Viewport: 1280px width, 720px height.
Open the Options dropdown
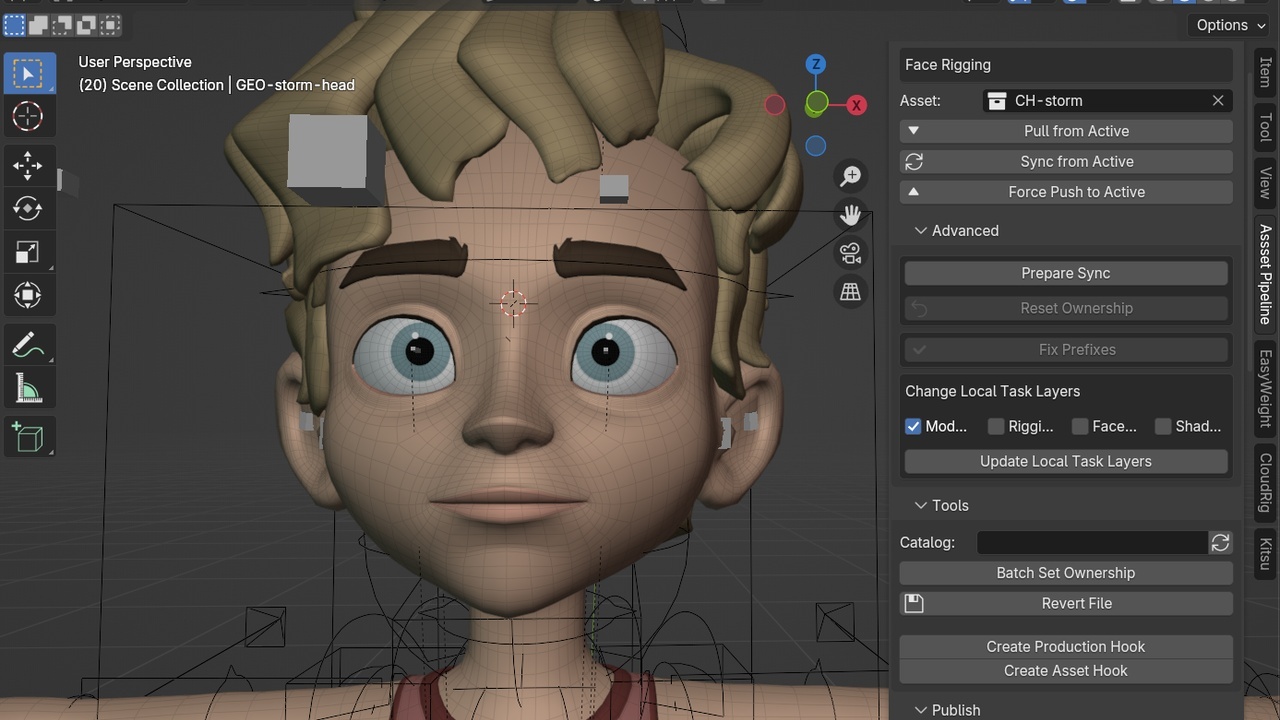coord(1231,25)
